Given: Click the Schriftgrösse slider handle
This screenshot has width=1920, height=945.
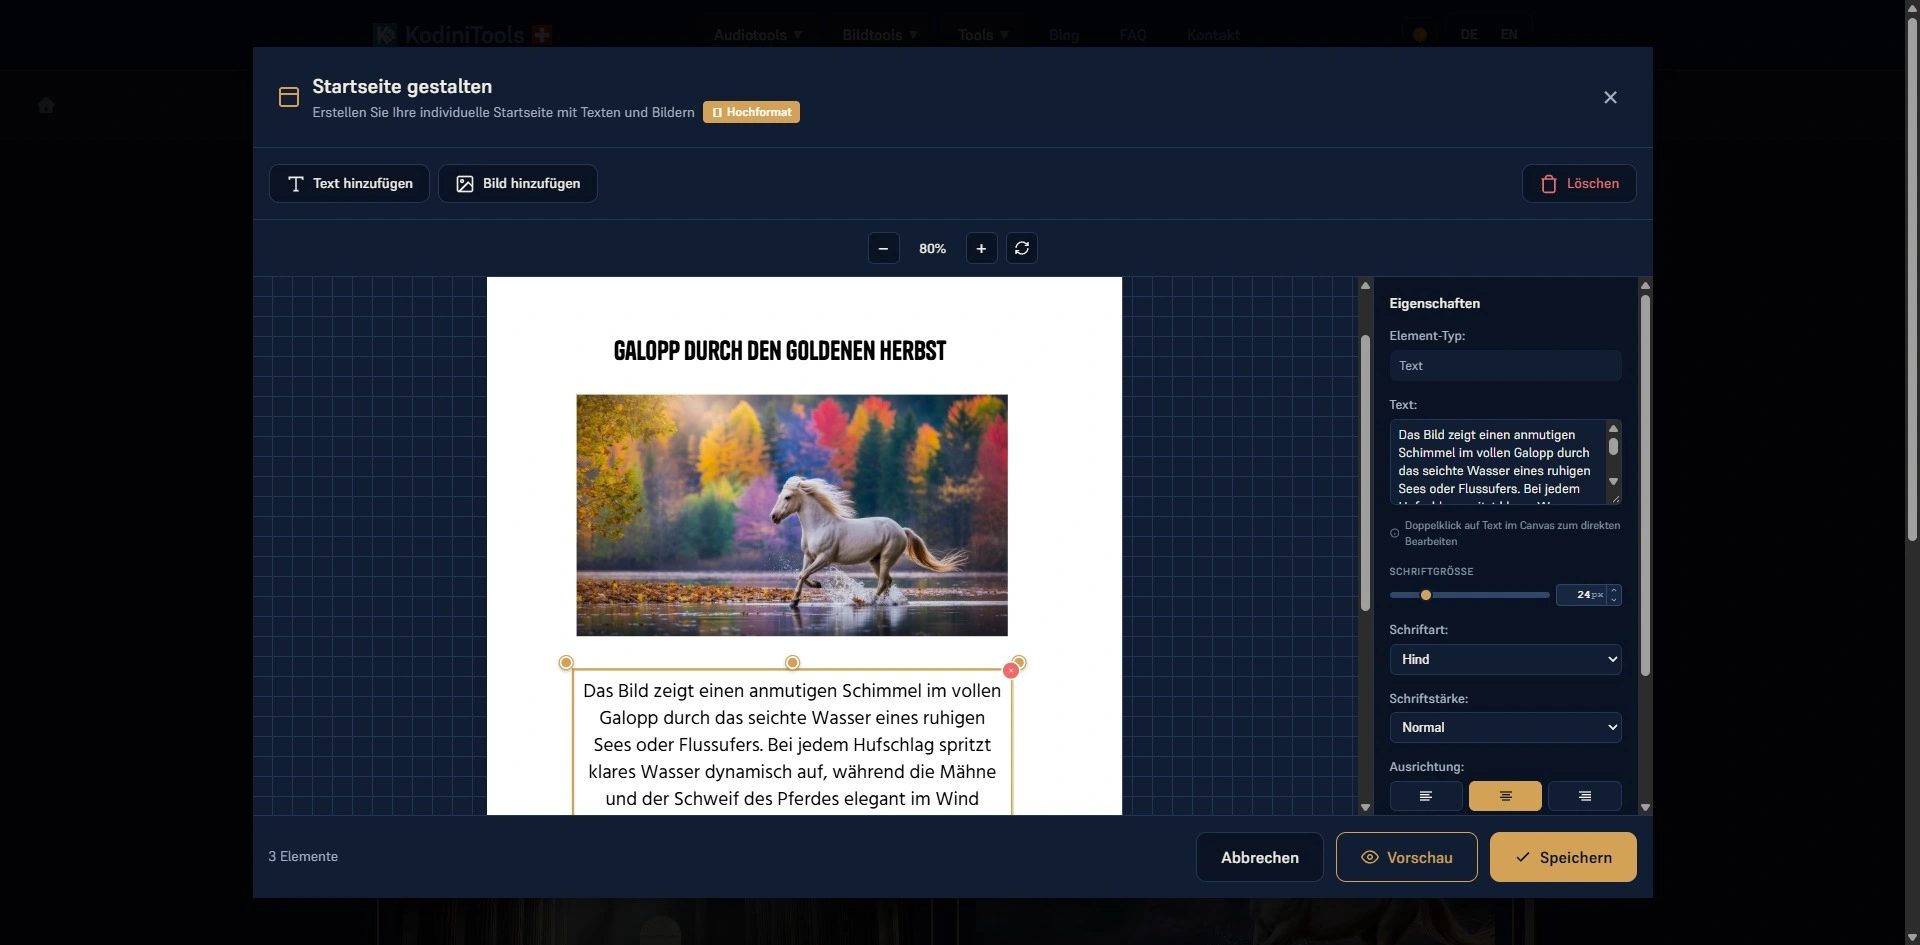Looking at the screenshot, I should tap(1426, 595).
